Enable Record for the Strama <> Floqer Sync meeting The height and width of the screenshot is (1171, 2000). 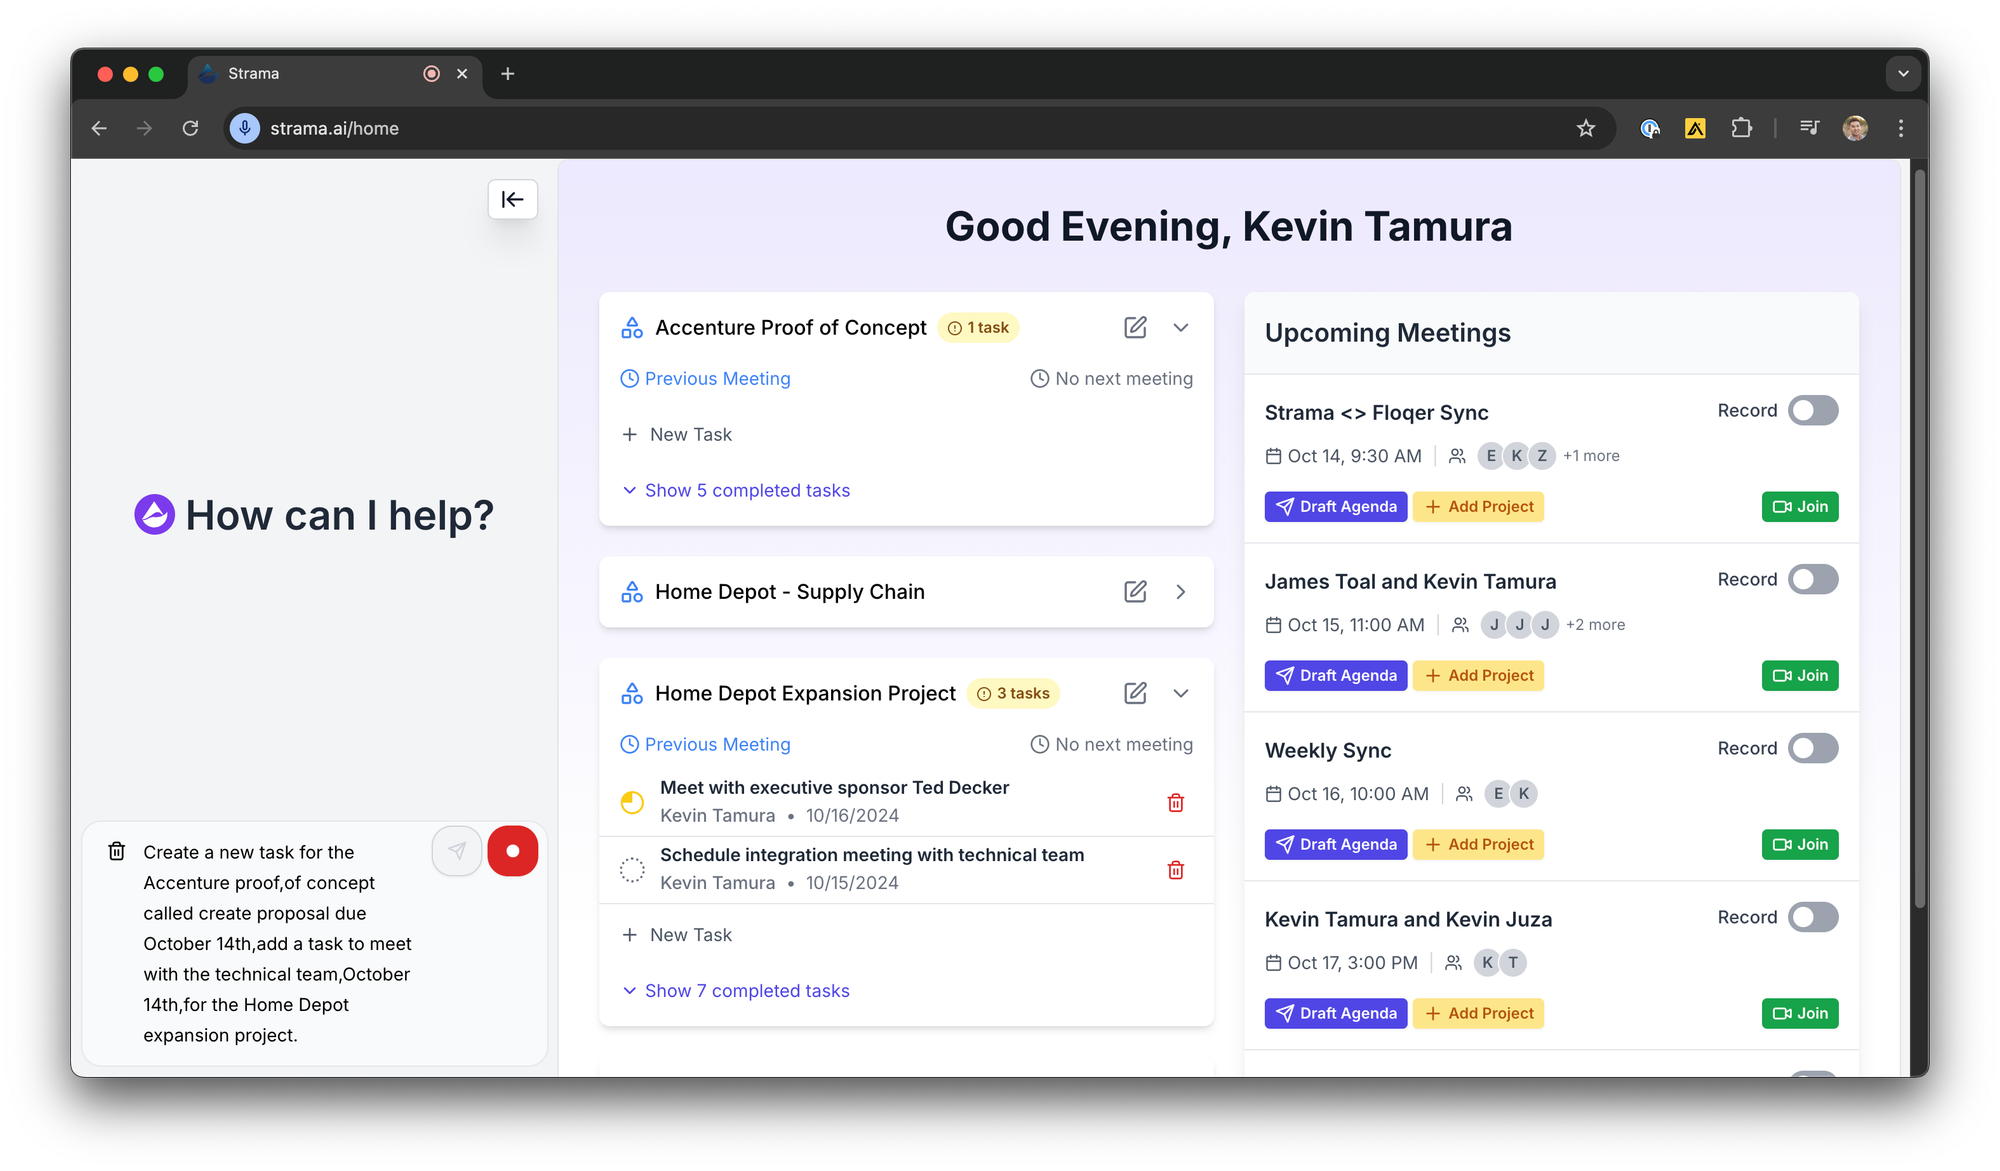(1812, 410)
